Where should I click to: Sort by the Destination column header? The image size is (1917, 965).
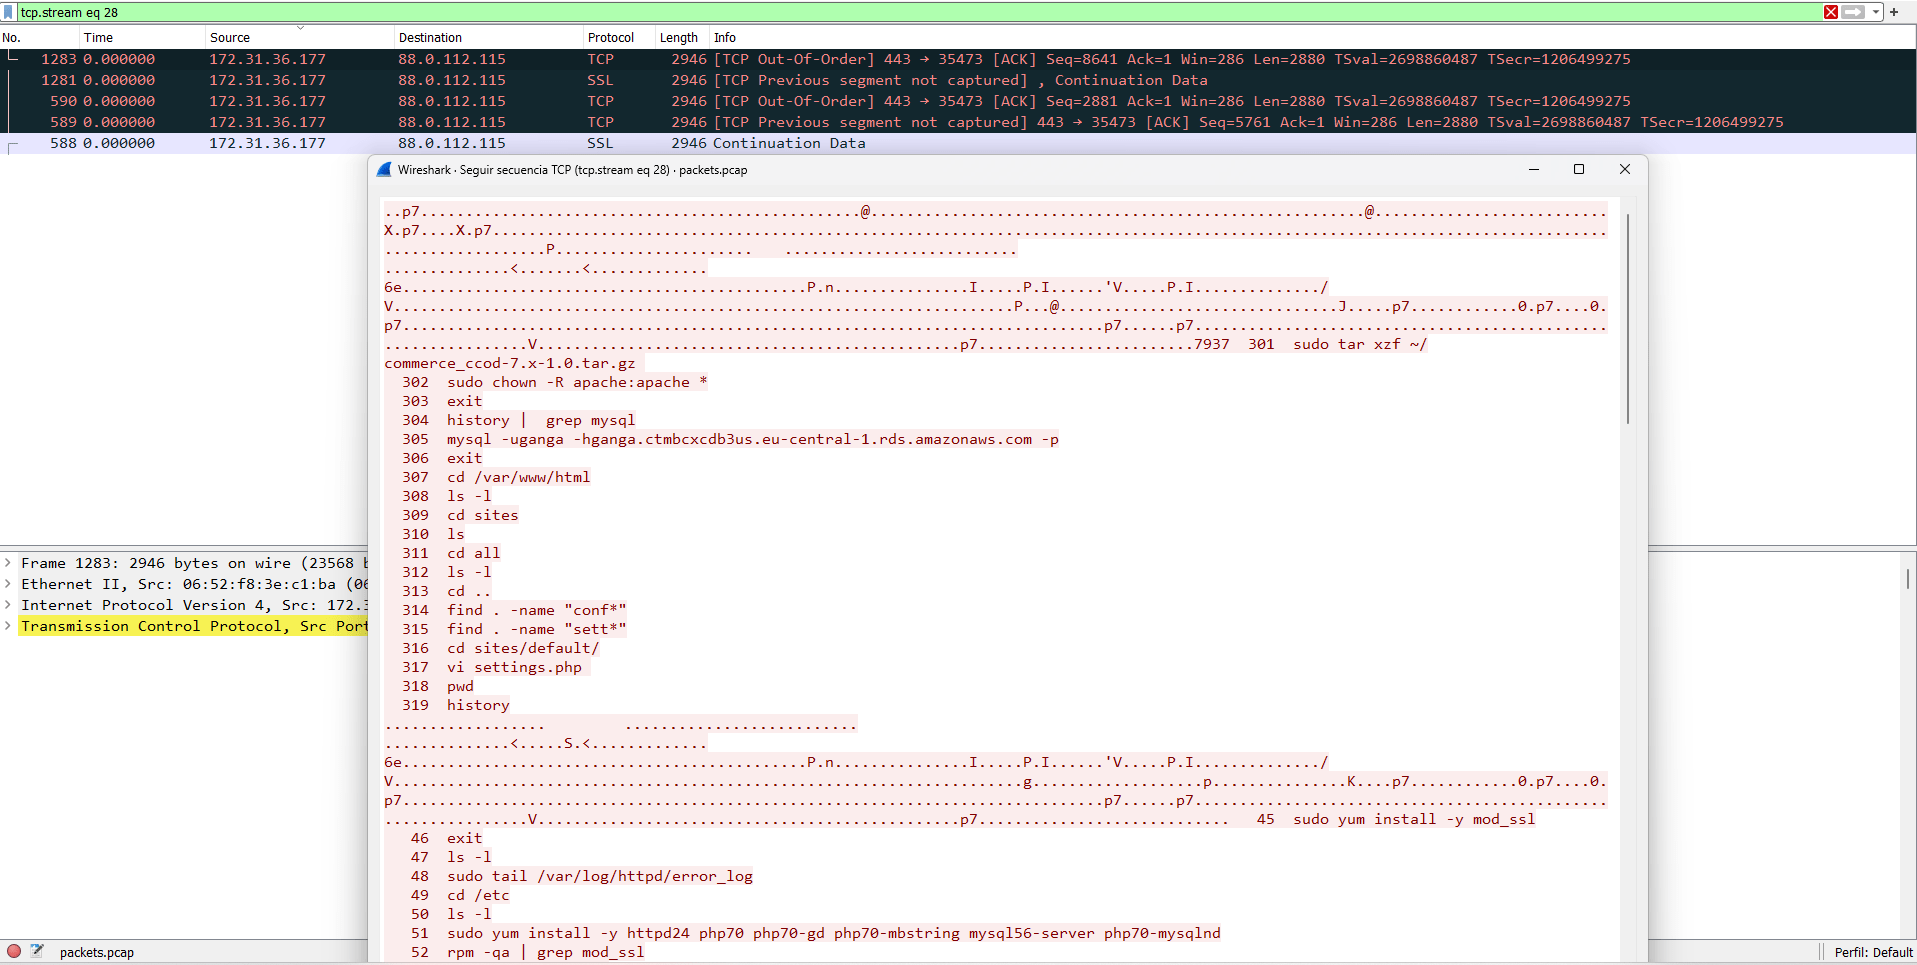coord(489,37)
